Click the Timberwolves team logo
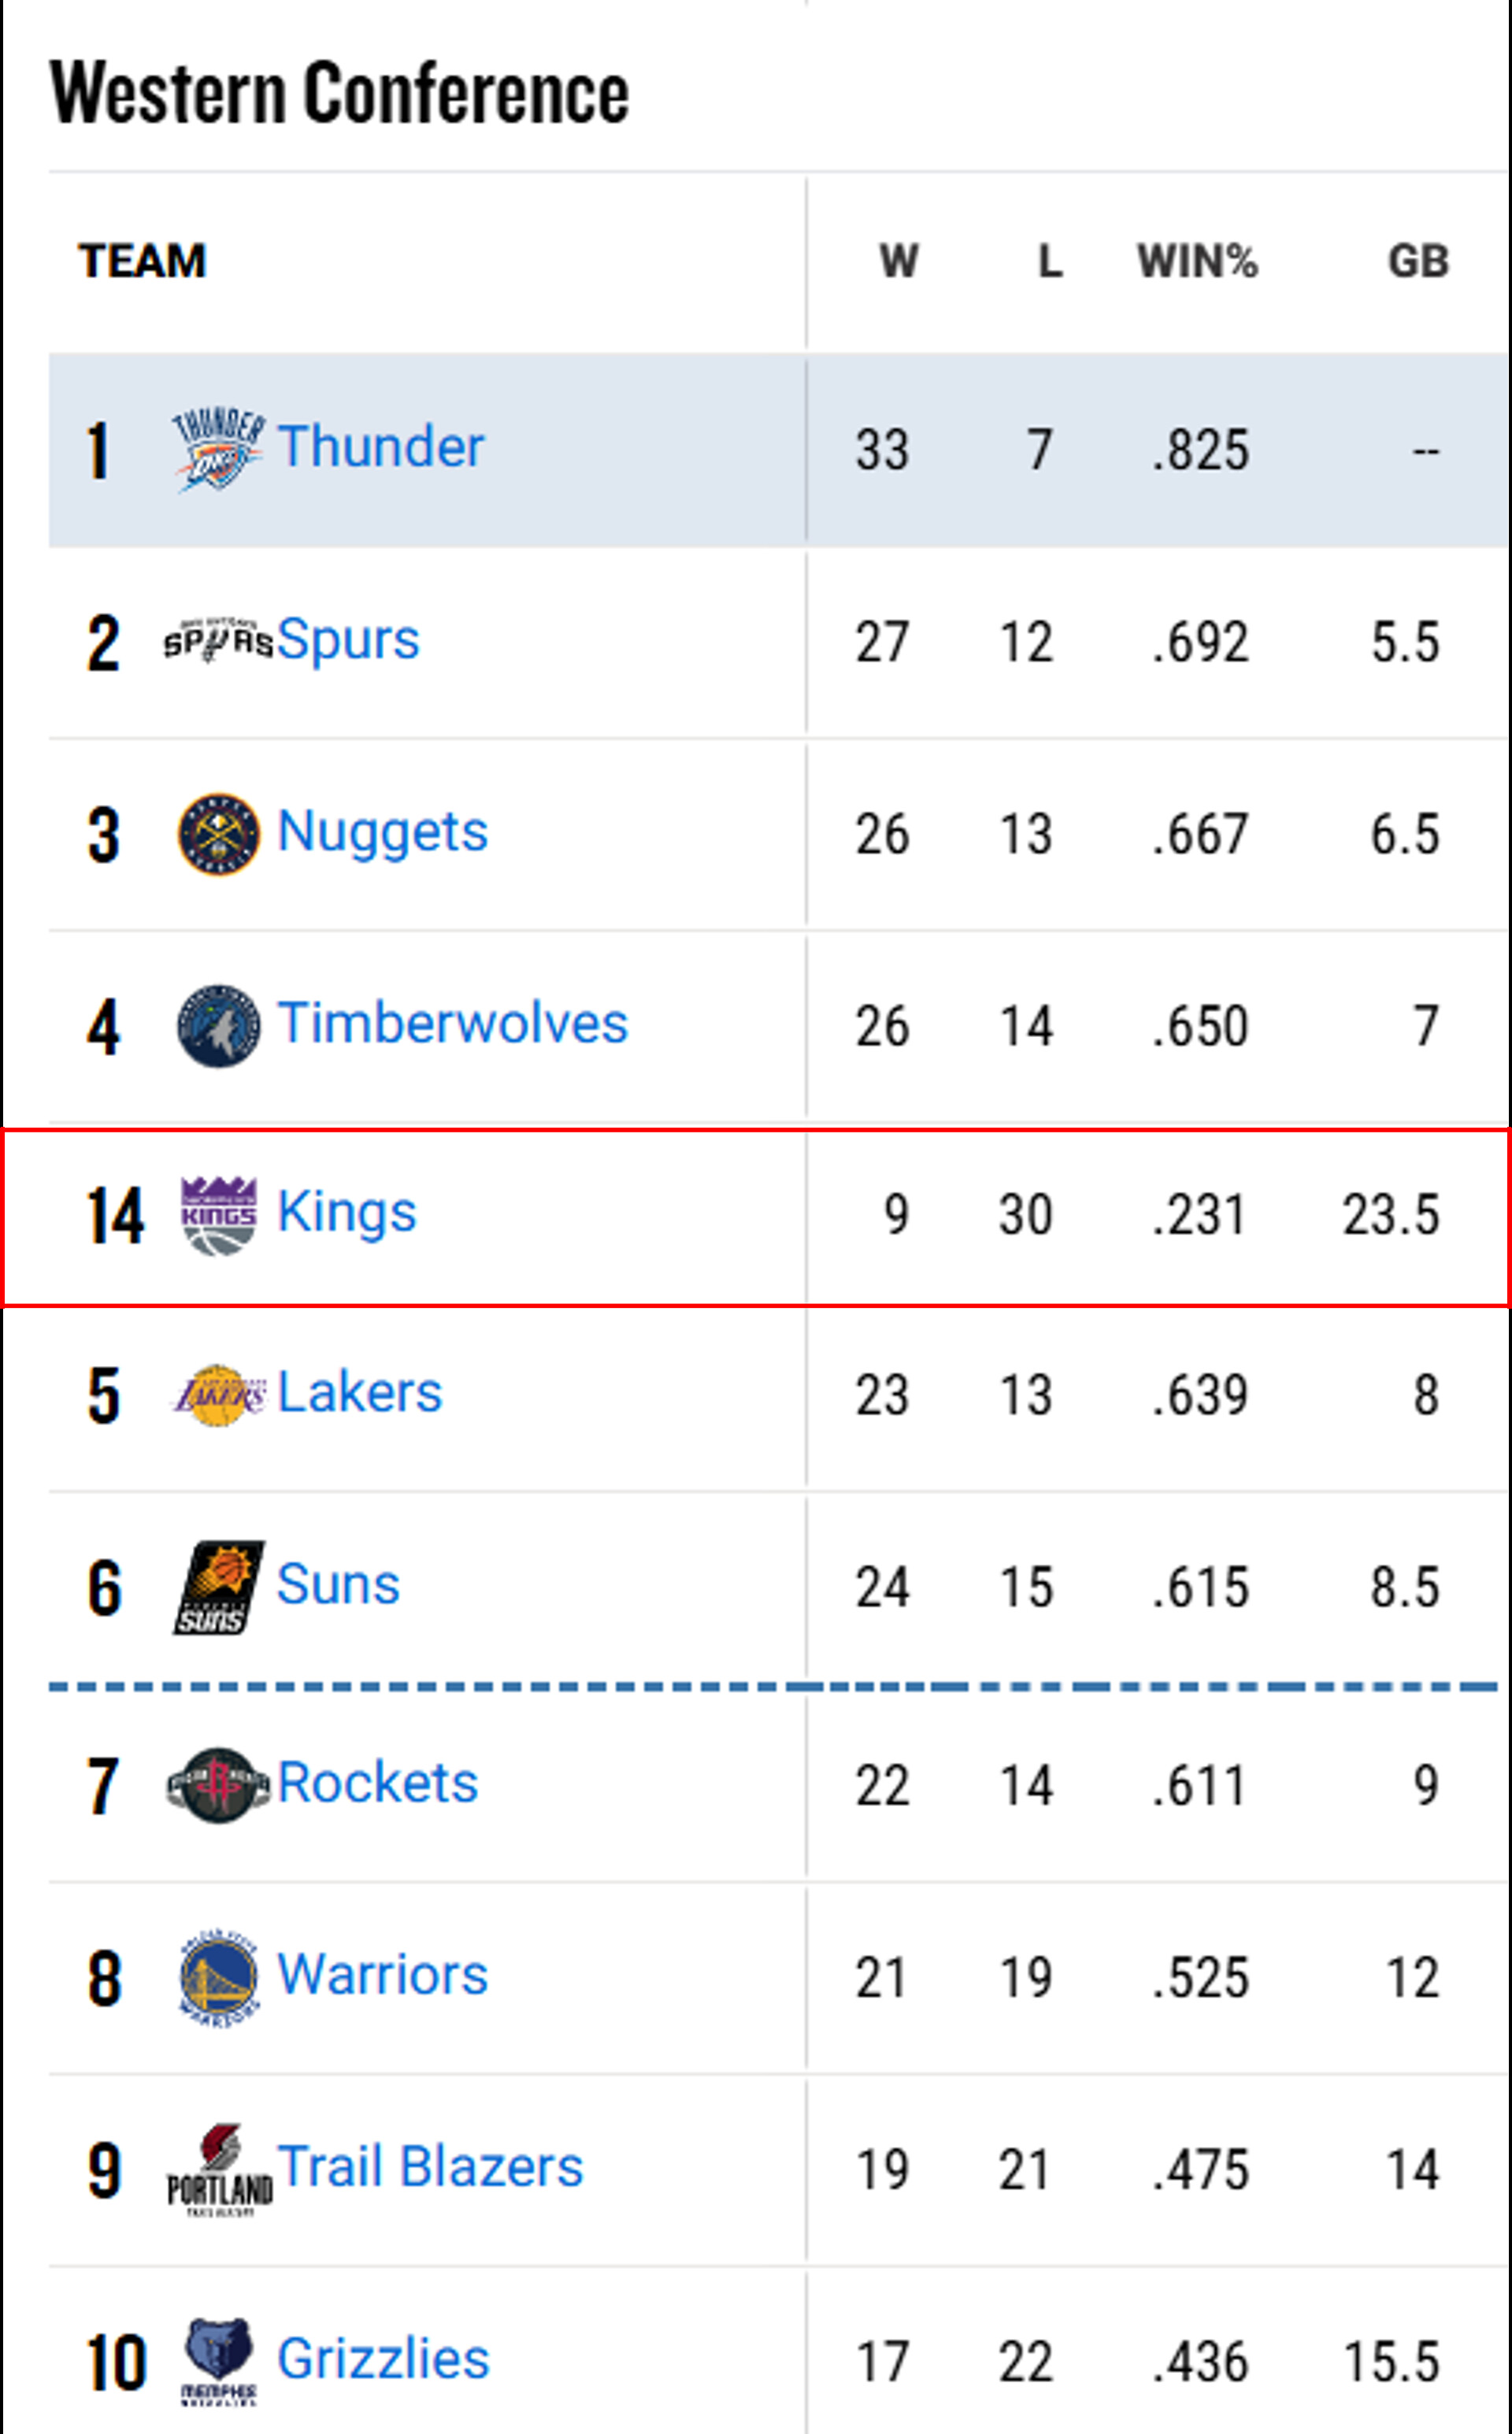Screen dimensions: 1512x2434 [x=218, y=1026]
